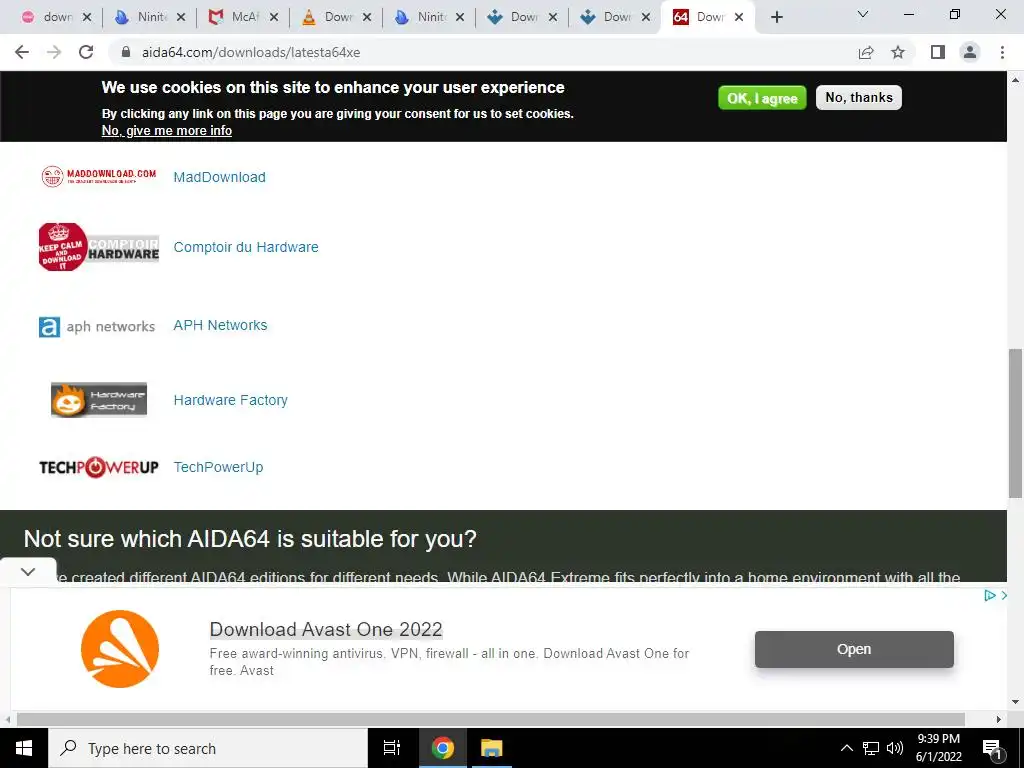
Task: Click the AdChoices icon on the ad
Action: pyautogui.click(x=990, y=595)
